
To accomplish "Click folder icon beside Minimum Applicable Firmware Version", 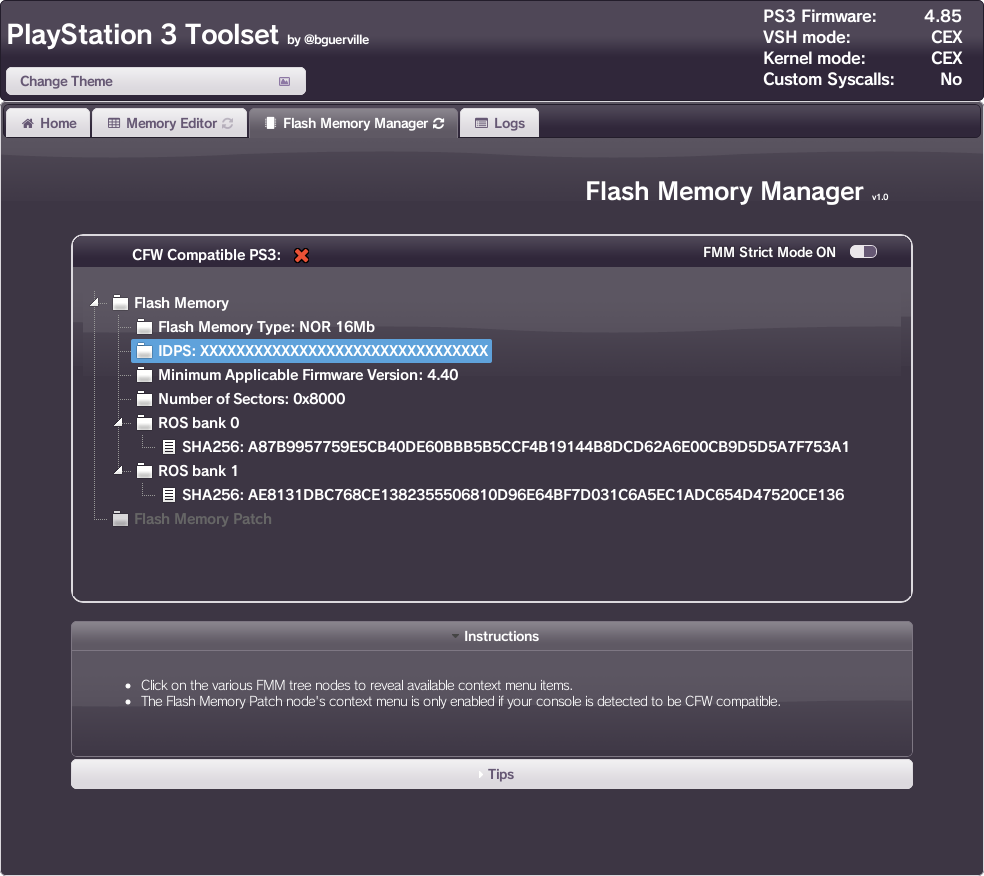I will 144,375.
